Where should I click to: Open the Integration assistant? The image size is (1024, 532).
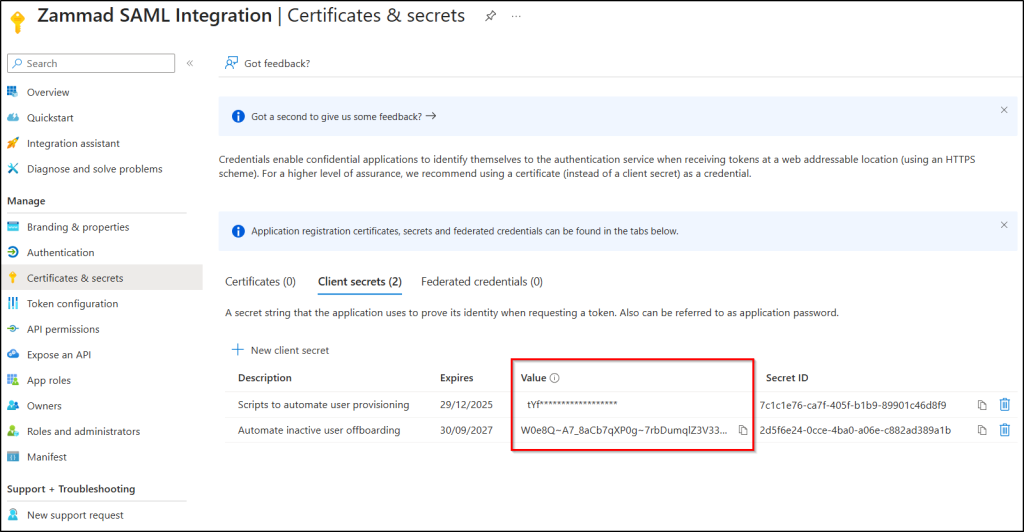(x=73, y=144)
